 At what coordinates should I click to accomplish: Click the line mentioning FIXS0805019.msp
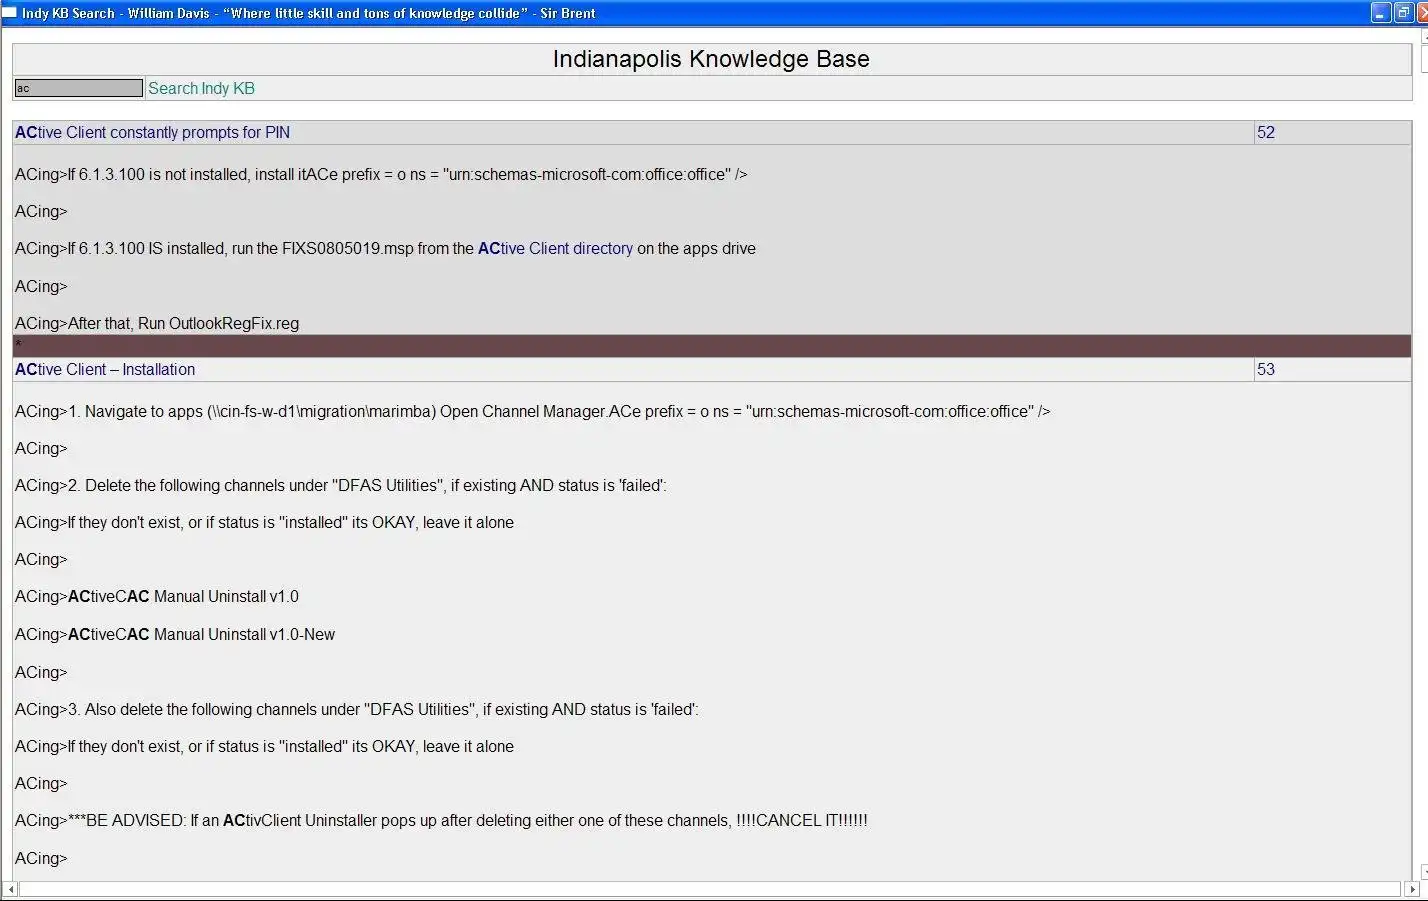coord(385,248)
